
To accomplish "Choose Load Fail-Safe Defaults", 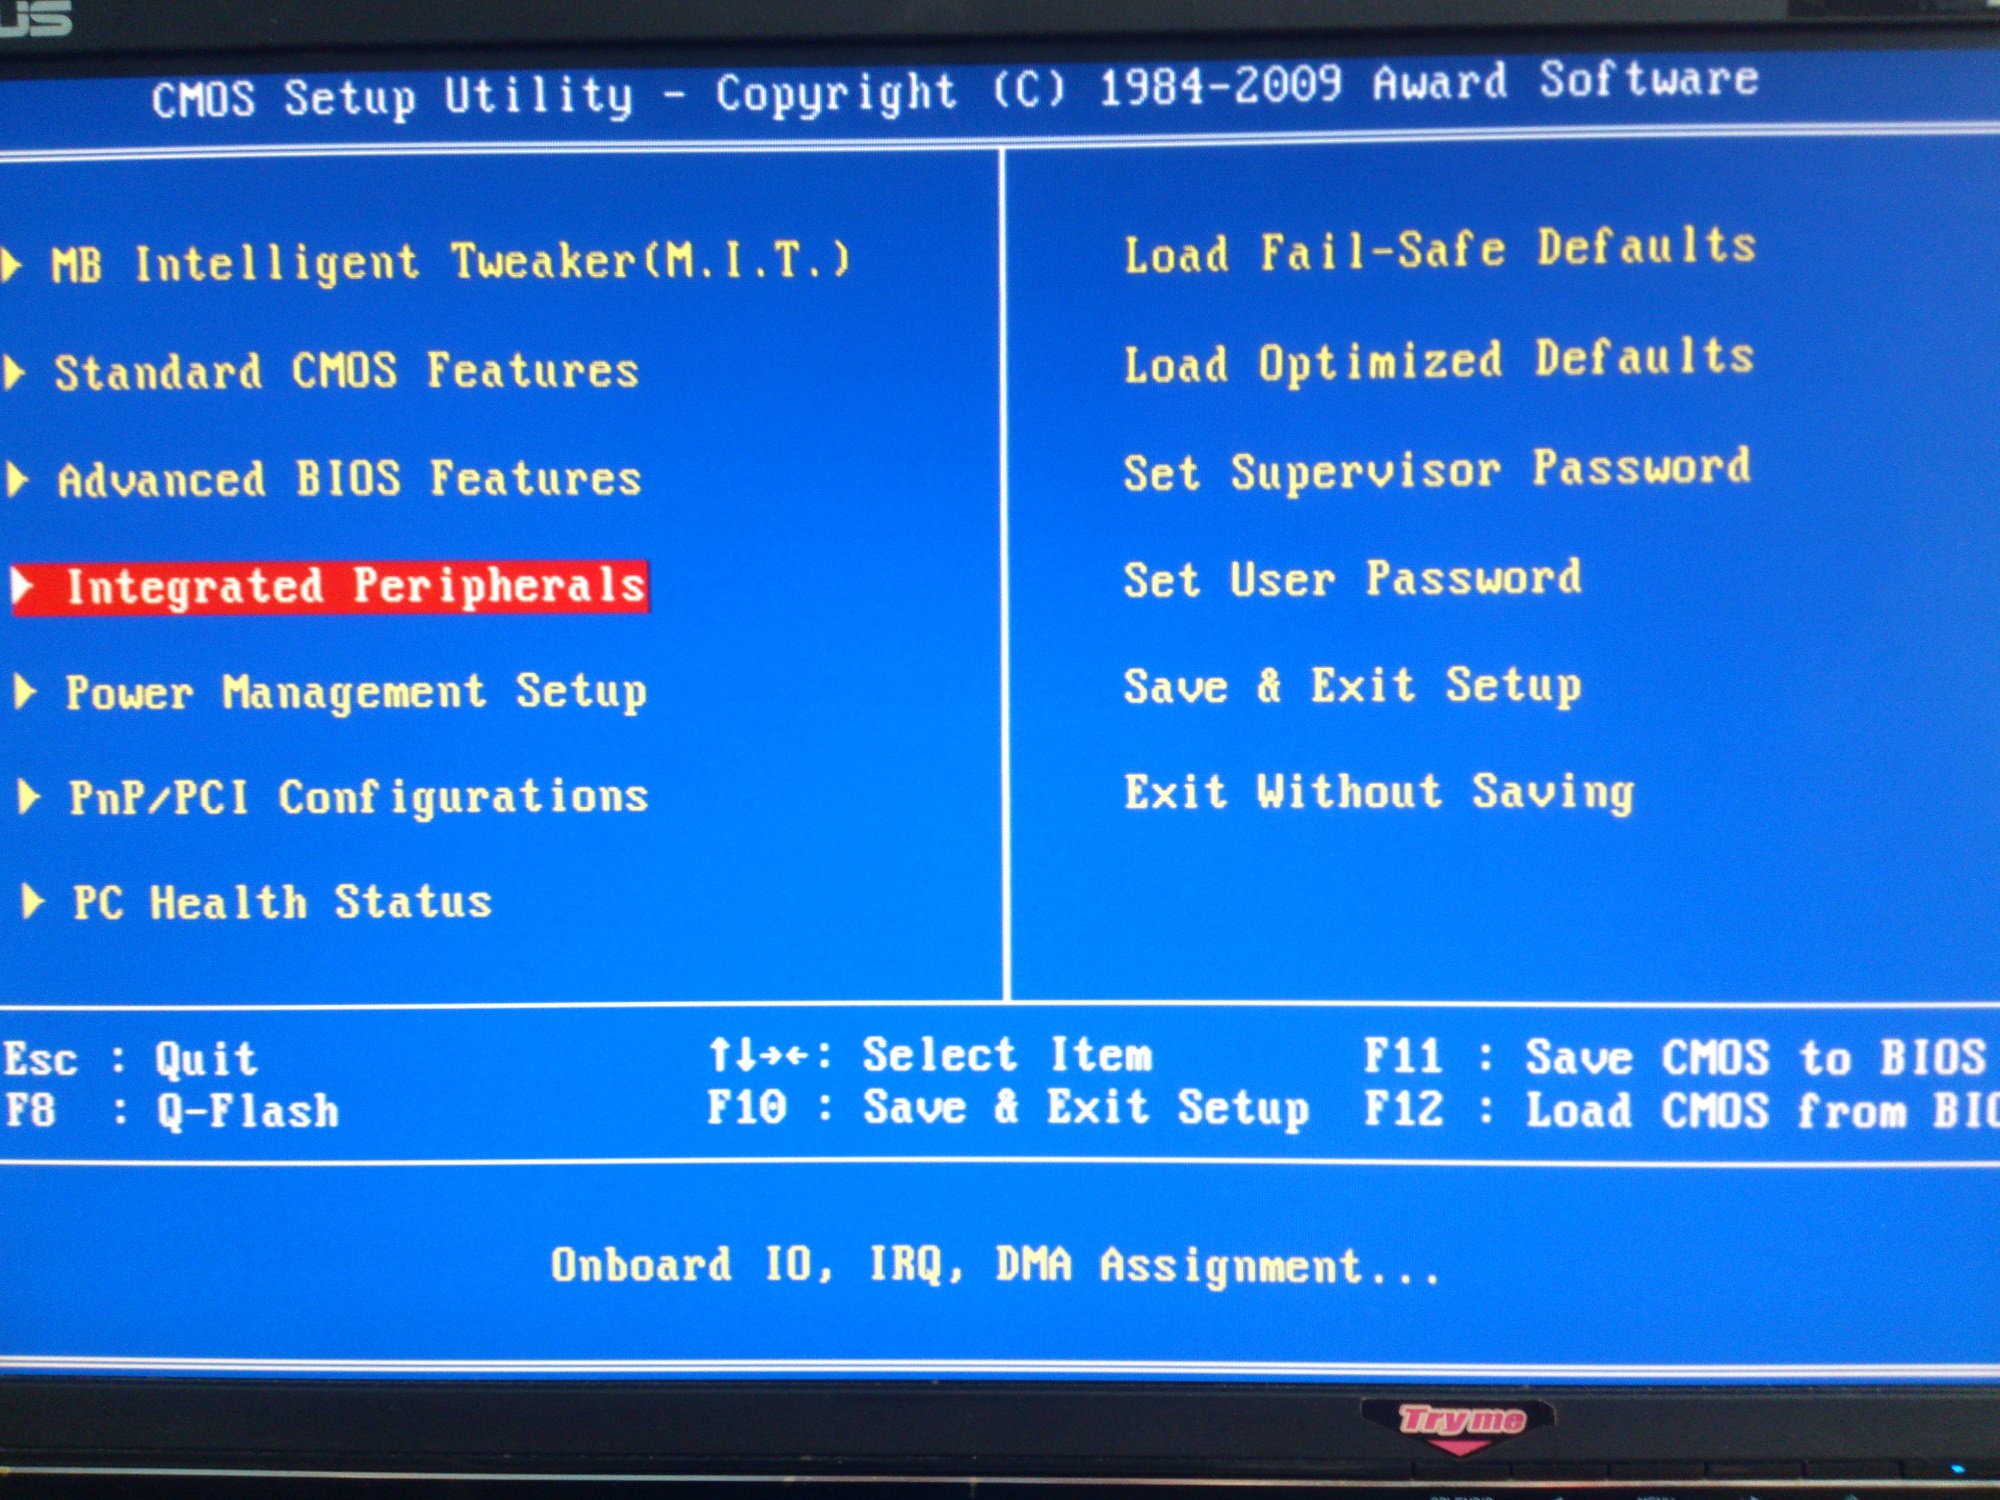I will click(1440, 250).
